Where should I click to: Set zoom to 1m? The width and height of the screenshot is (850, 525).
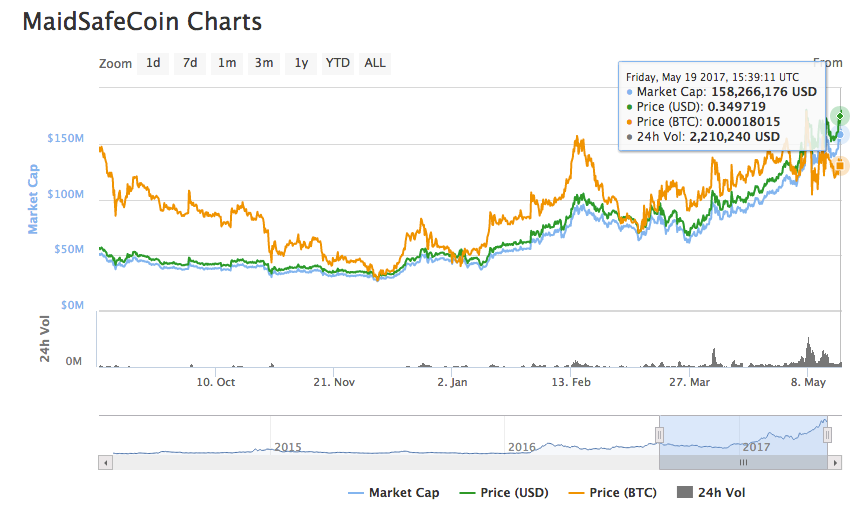[227, 63]
